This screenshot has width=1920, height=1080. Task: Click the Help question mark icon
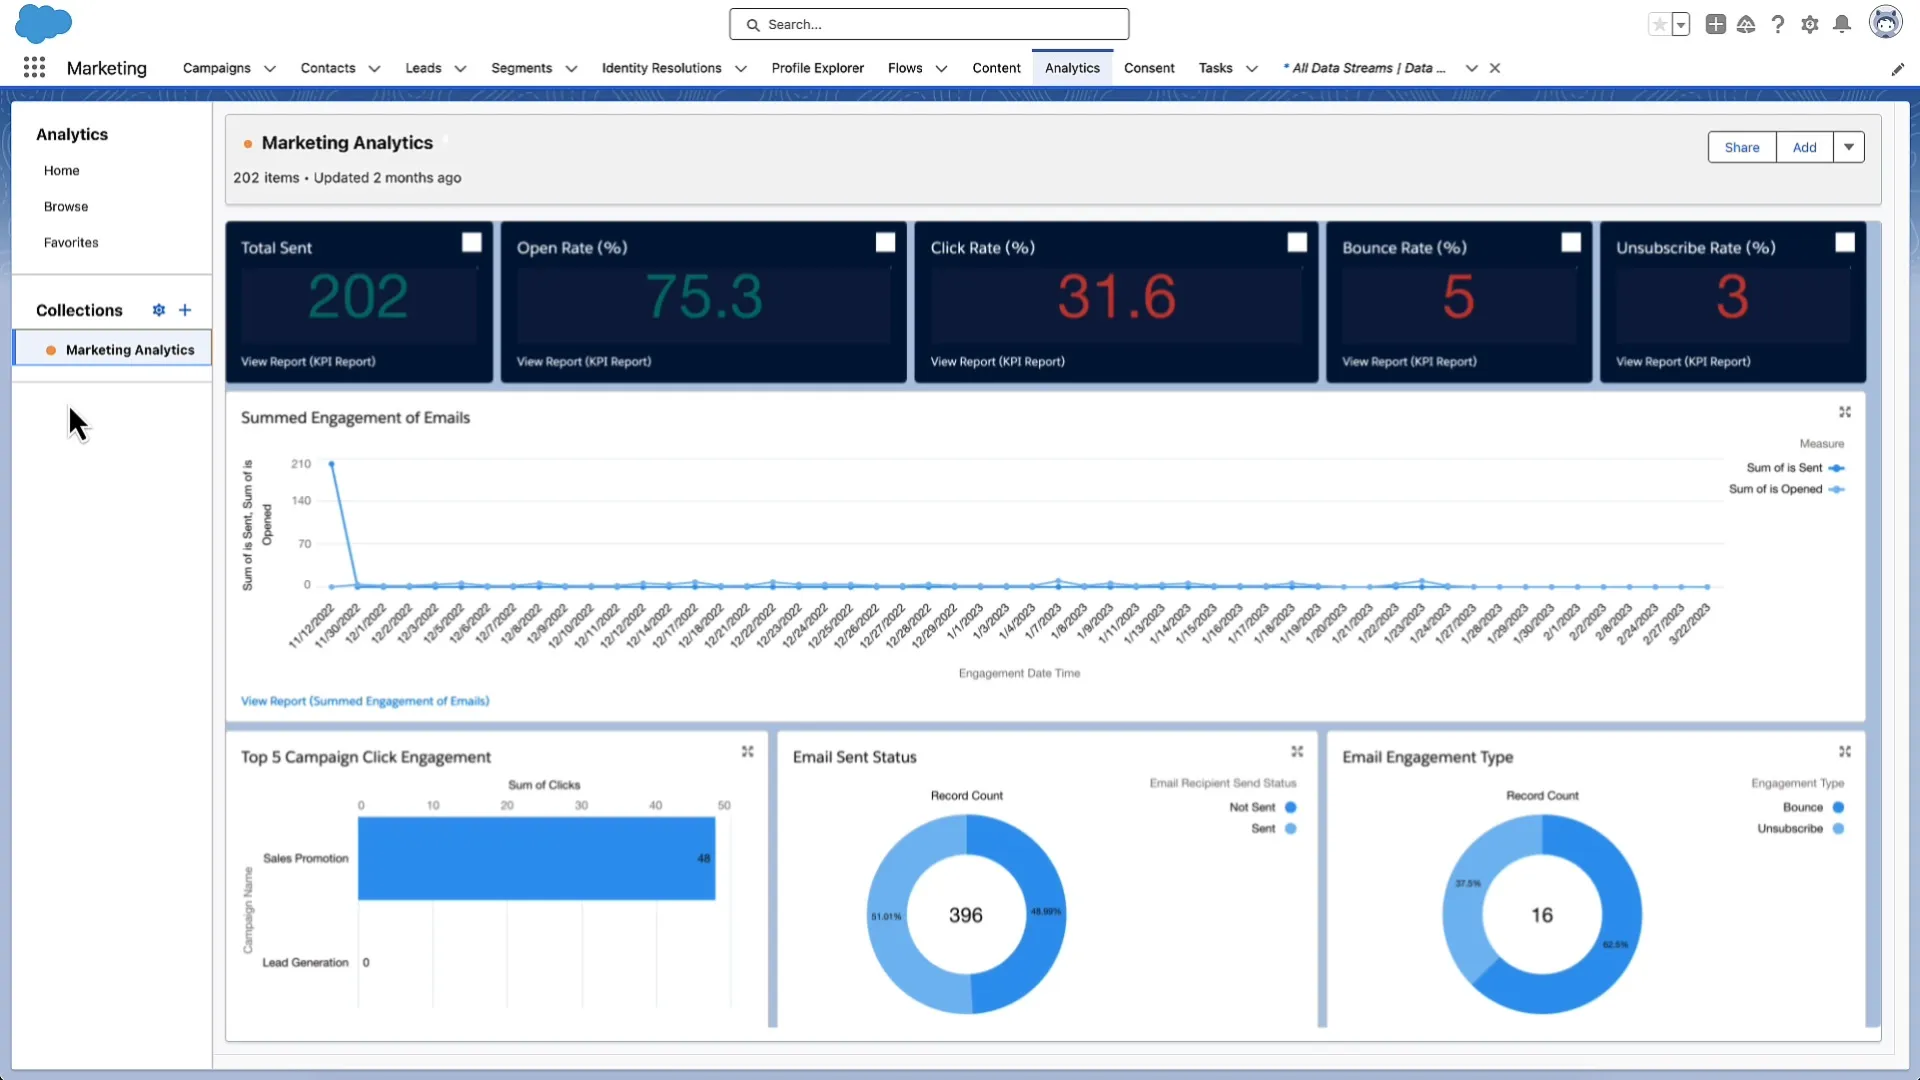click(x=1778, y=24)
